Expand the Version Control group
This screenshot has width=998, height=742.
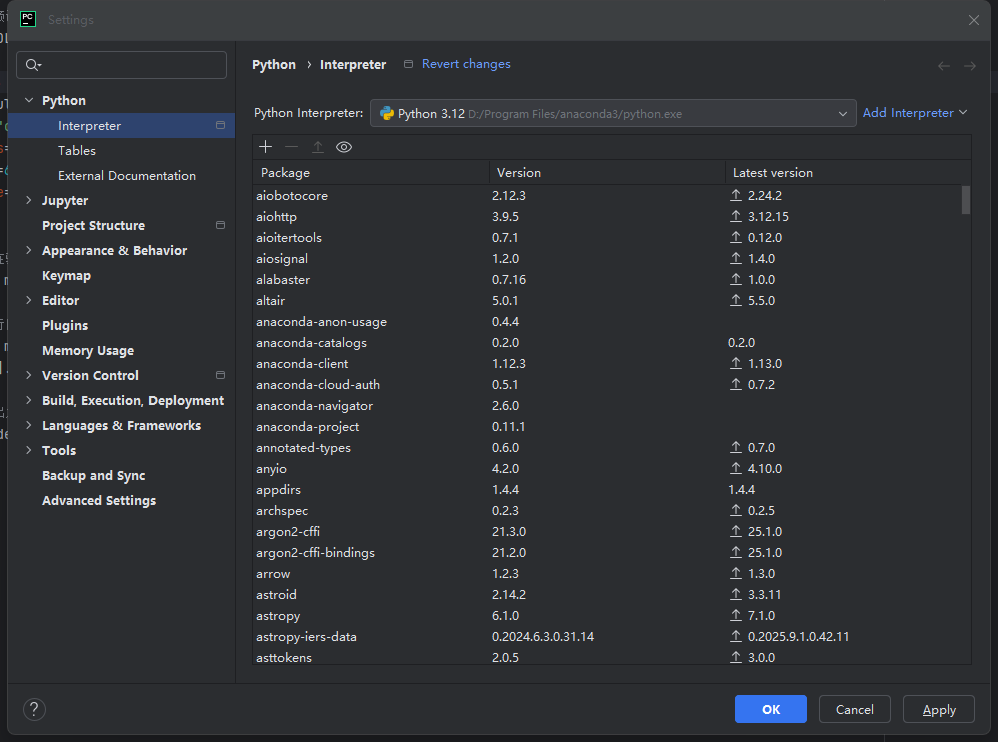29,375
